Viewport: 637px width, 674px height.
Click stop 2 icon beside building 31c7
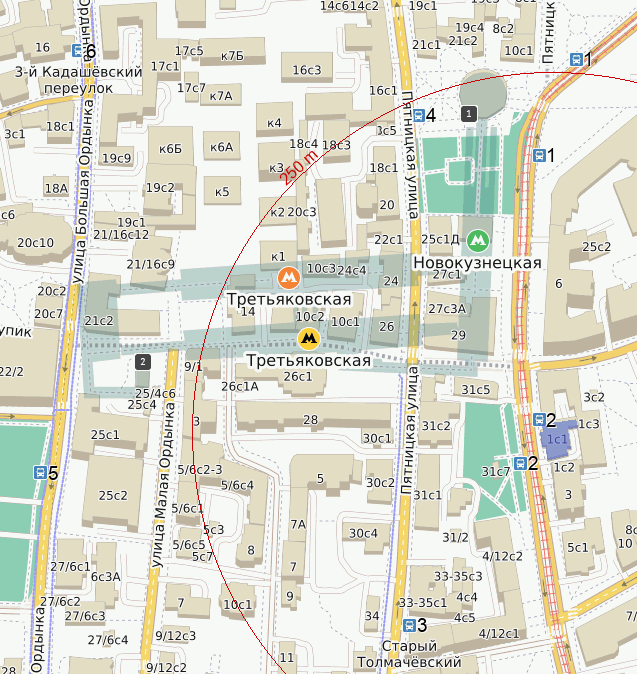[520, 462]
